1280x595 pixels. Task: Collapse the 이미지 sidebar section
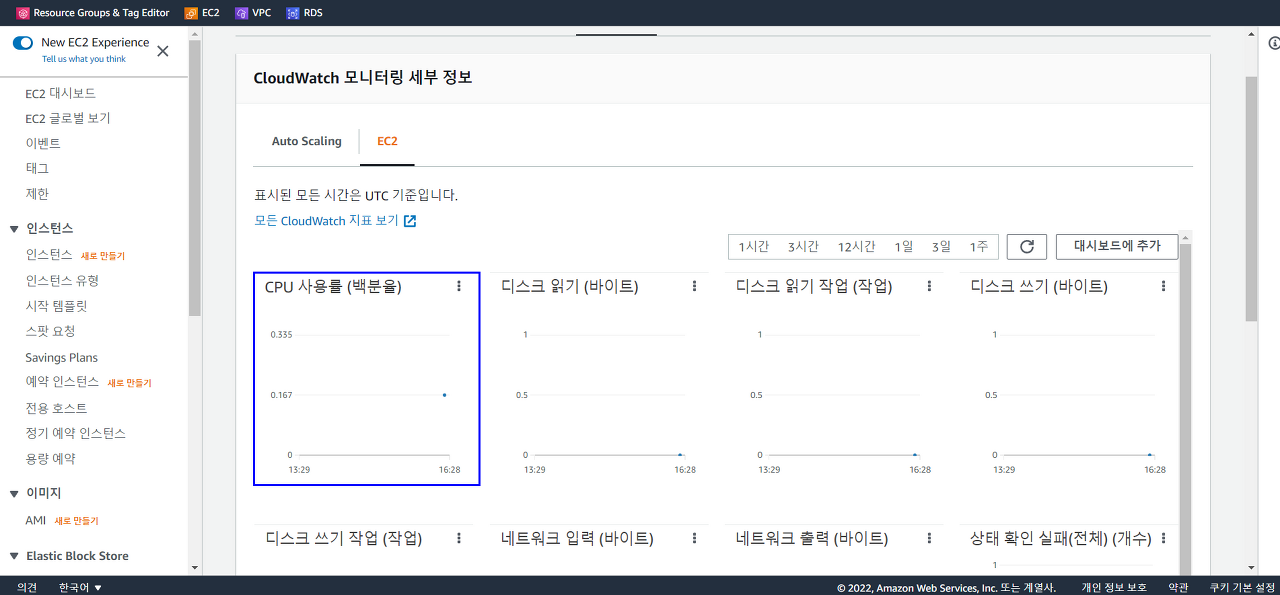tap(14, 494)
